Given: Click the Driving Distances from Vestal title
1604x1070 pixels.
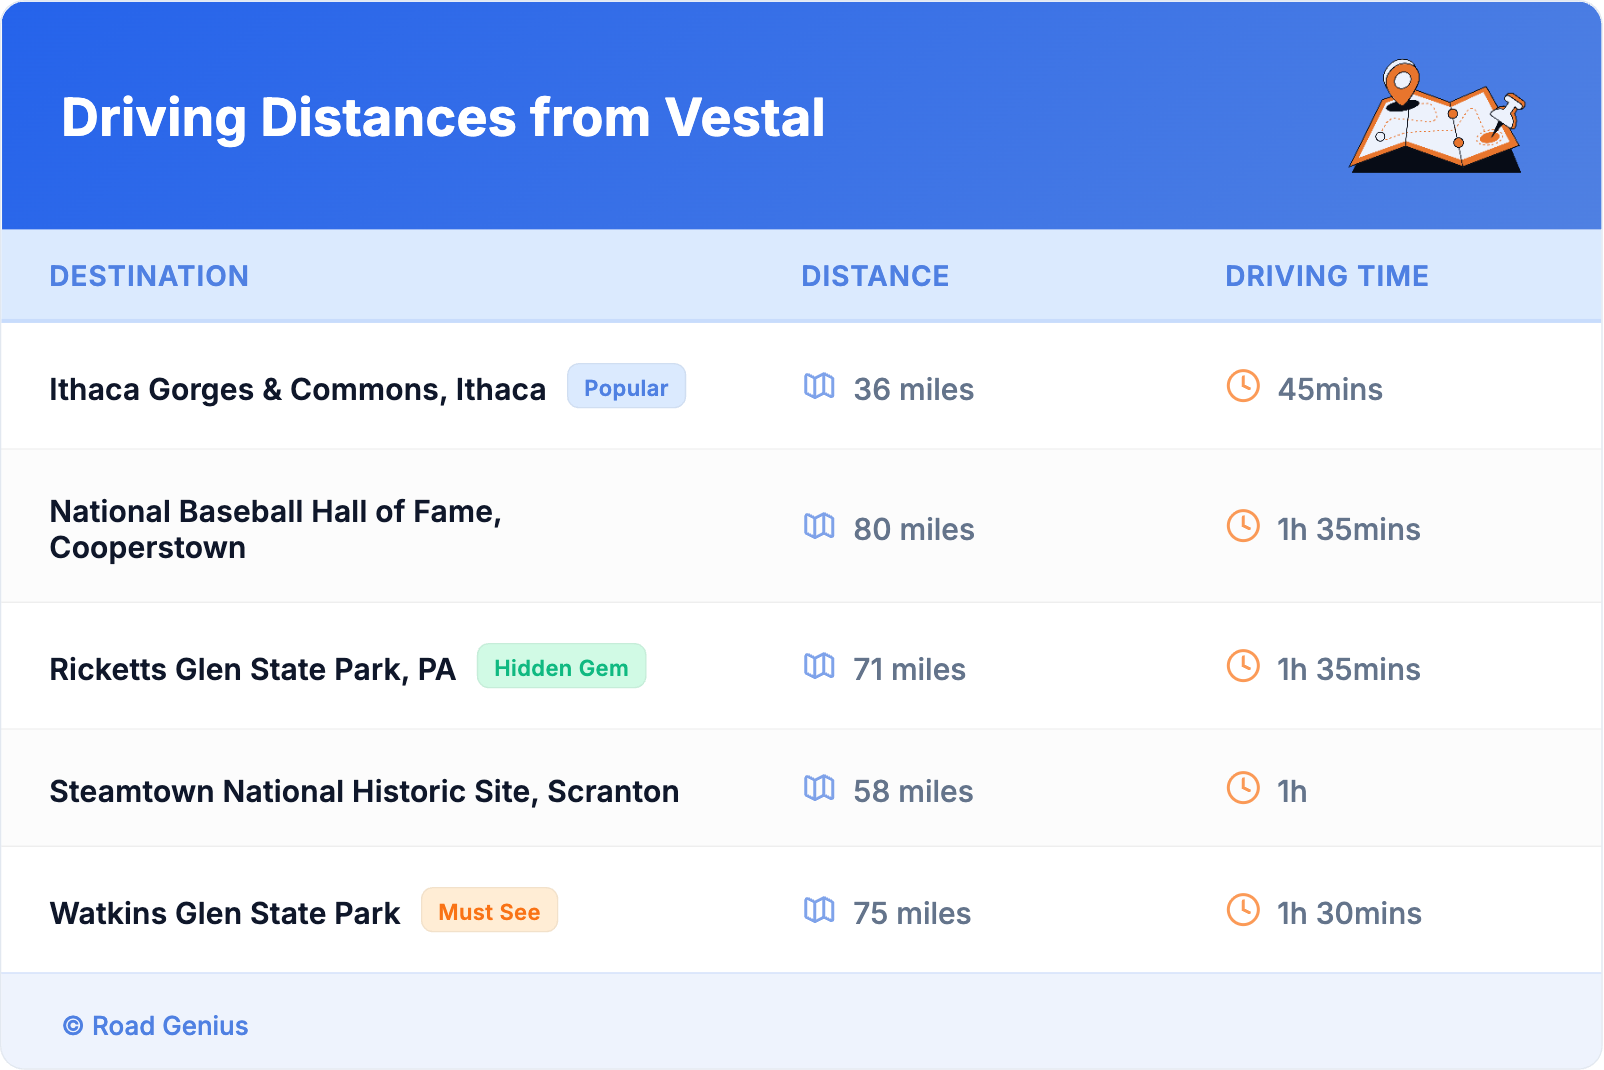Looking at the screenshot, I should click(x=443, y=118).
